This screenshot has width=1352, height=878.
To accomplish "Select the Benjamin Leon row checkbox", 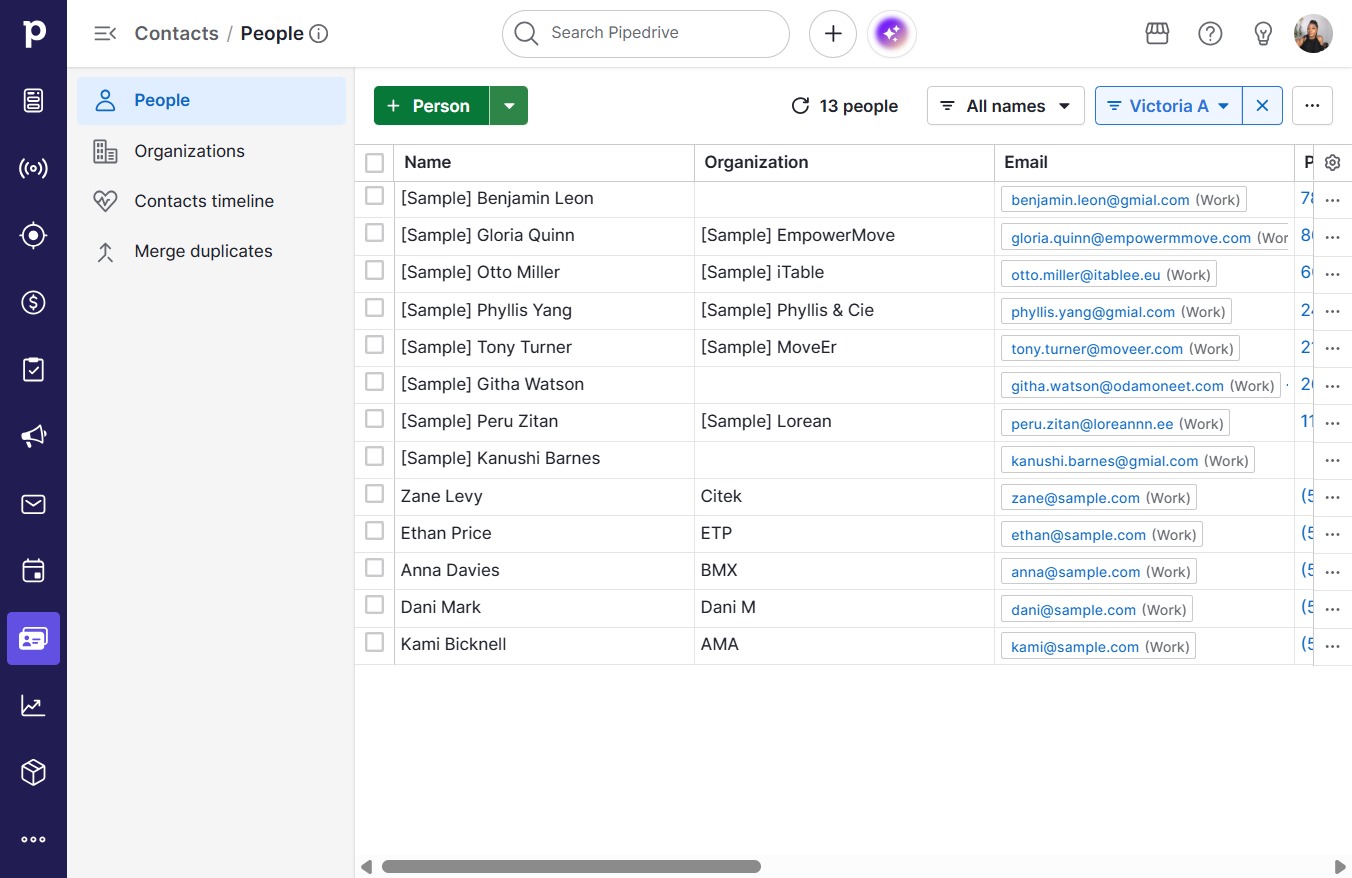I will [x=374, y=196].
